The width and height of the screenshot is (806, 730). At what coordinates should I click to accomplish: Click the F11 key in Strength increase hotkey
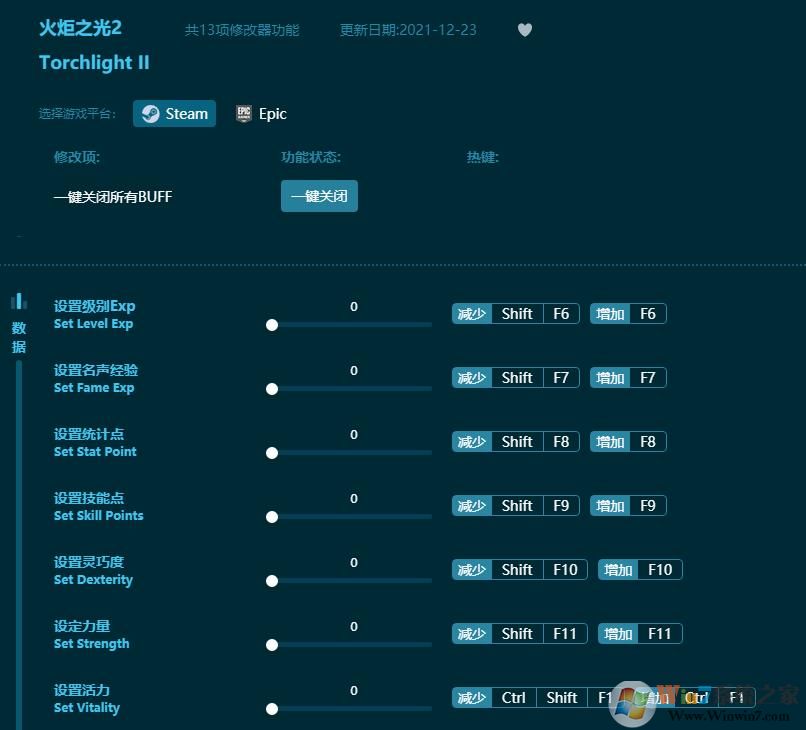pyautogui.click(x=660, y=634)
